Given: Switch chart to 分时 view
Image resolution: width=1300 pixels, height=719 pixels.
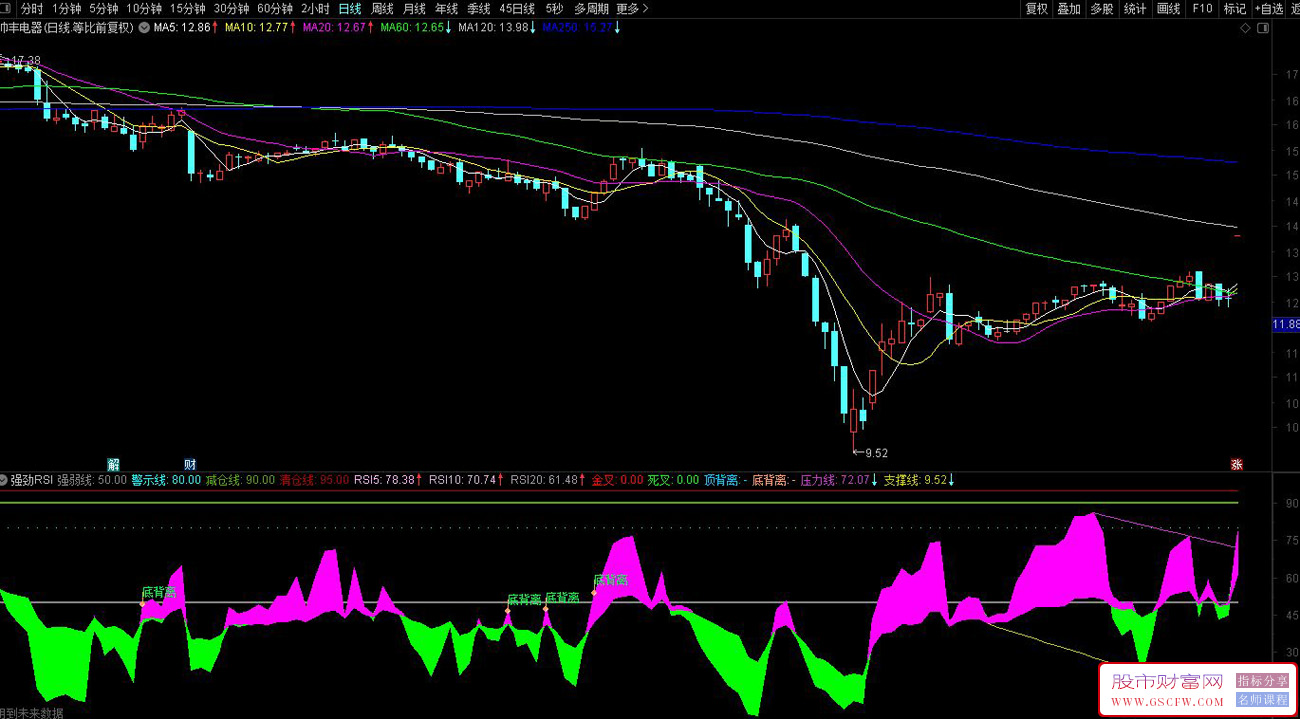Looking at the screenshot, I should tap(33, 8).
